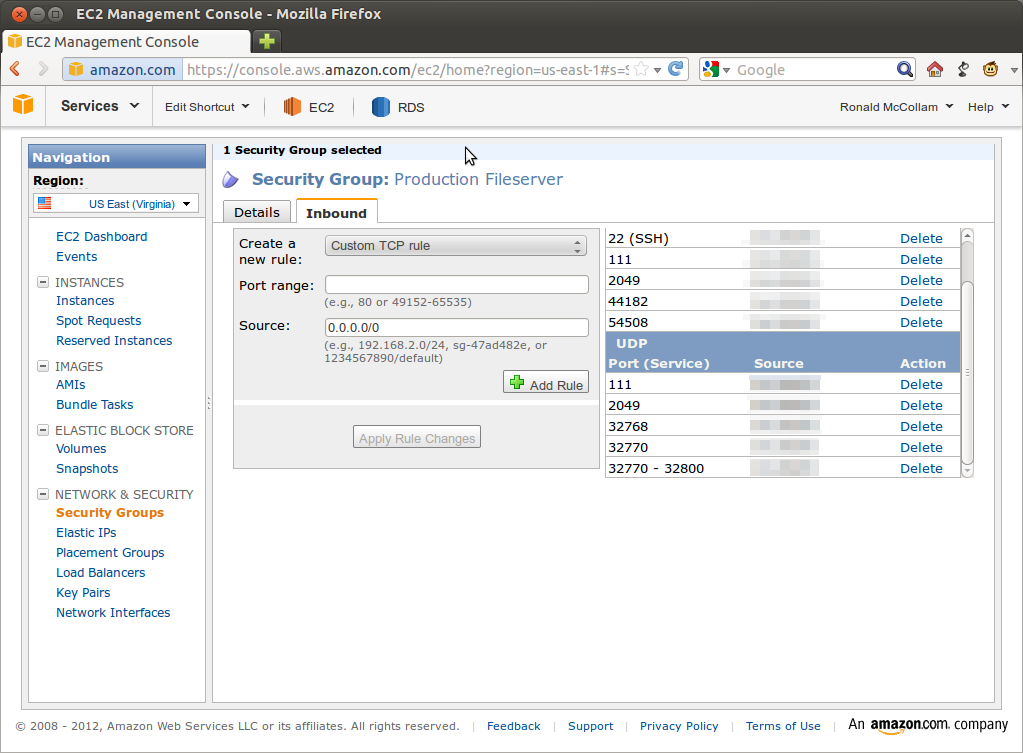Select the Inbound tab
Viewport: 1023px width, 753px height.
(x=336, y=213)
